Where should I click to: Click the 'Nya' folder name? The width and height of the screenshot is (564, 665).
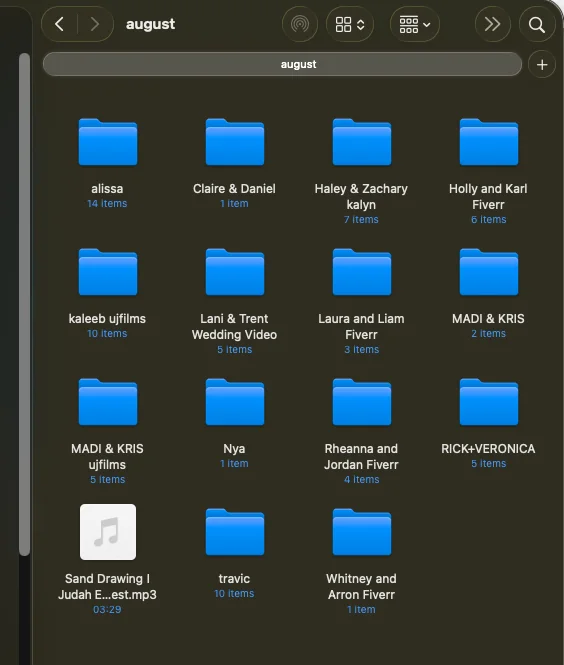pos(234,448)
